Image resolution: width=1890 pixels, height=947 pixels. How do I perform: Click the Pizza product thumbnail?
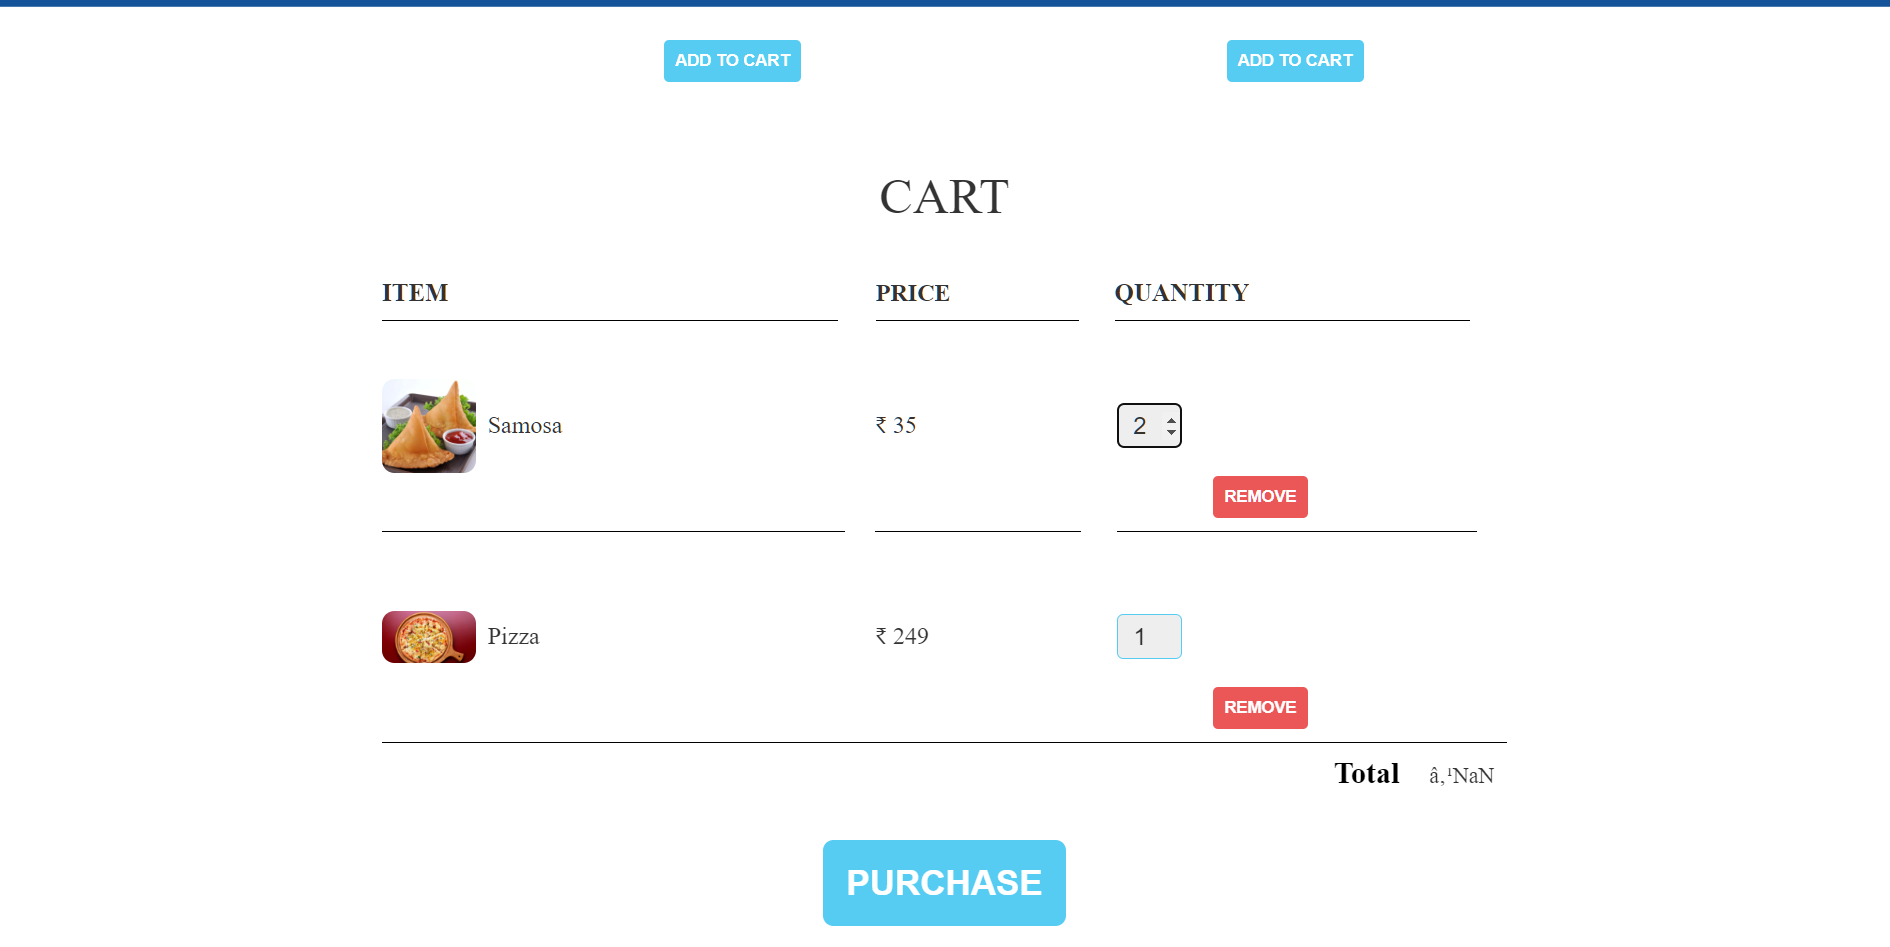point(428,636)
